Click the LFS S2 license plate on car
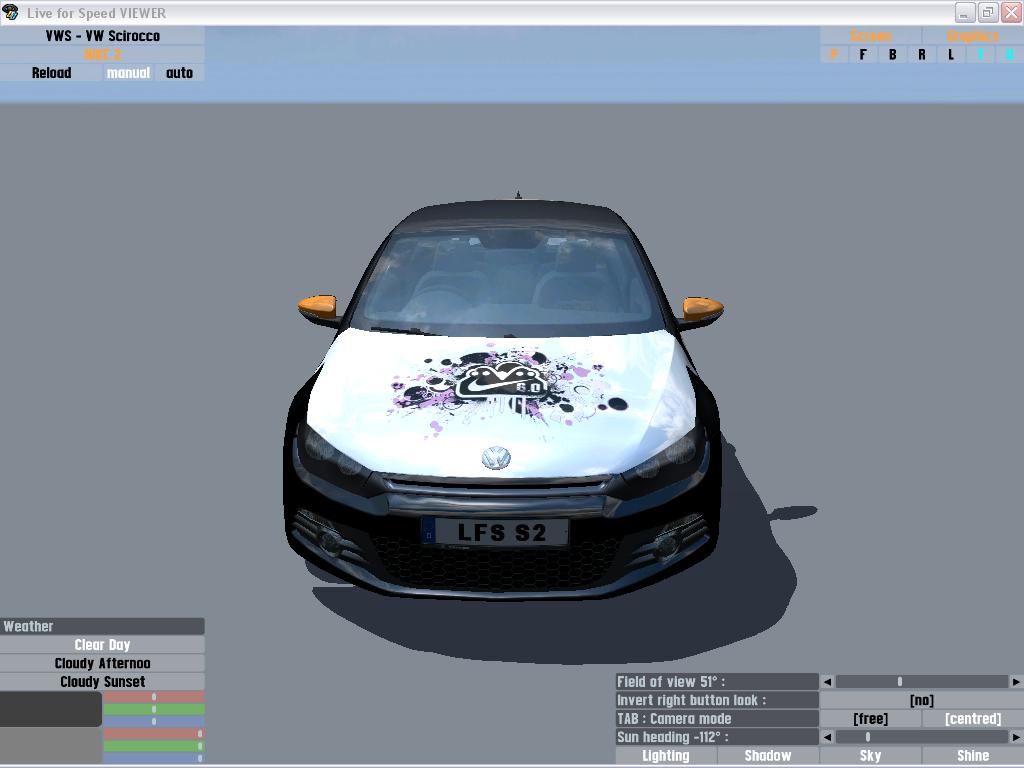Viewport: 1024px width, 768px height. (495, 532)
